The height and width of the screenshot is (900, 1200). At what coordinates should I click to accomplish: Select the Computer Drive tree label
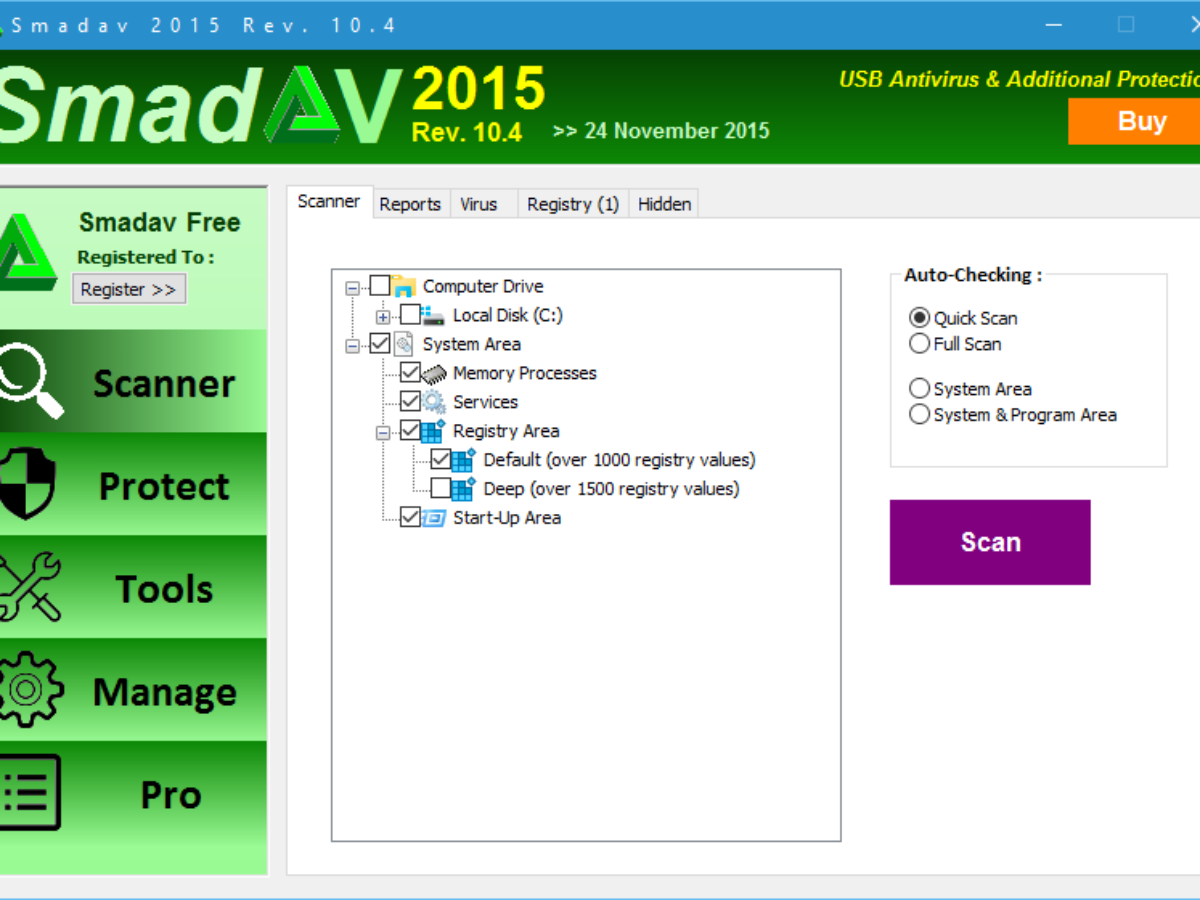pyautogui.click(x=483, y=287)
